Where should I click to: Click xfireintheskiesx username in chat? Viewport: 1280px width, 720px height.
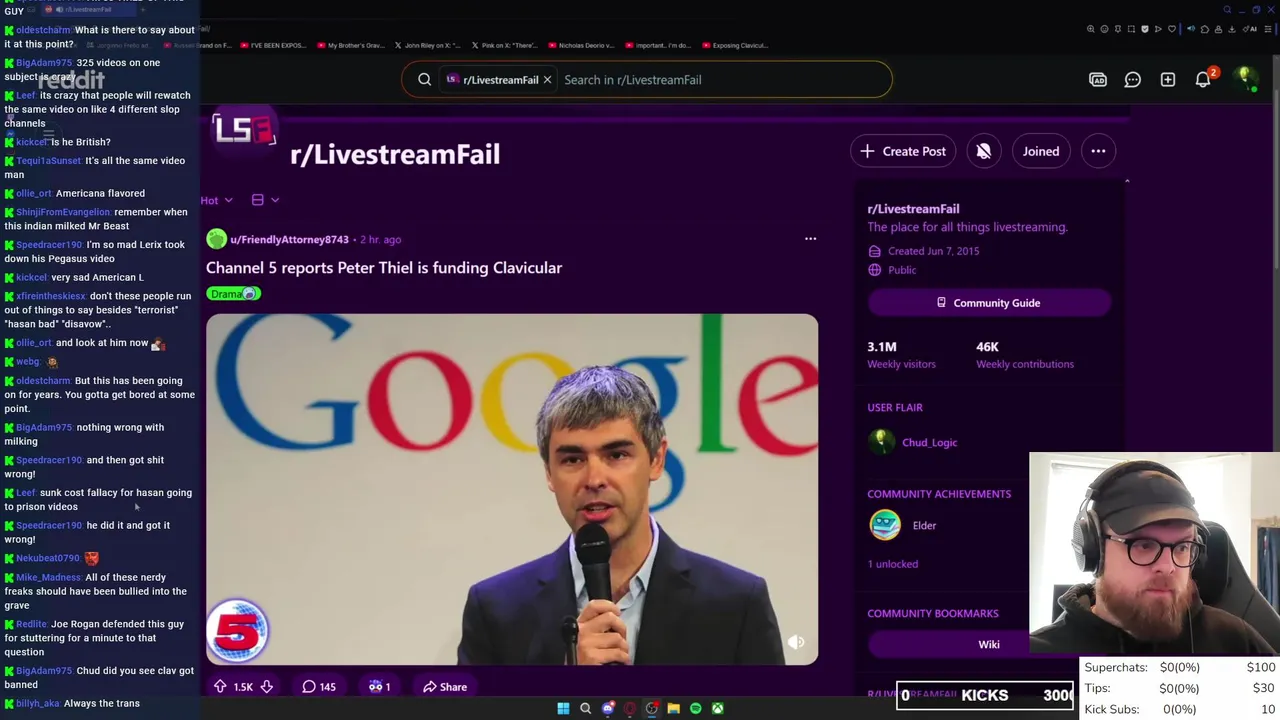[51, 296]
